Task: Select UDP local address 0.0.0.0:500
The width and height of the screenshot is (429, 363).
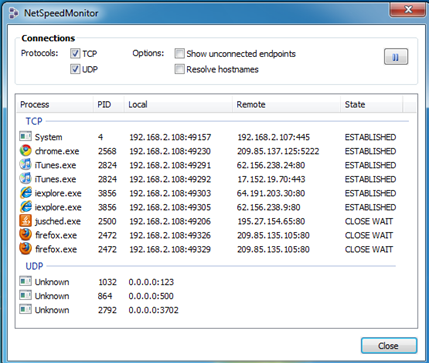Action: point(151,296)
